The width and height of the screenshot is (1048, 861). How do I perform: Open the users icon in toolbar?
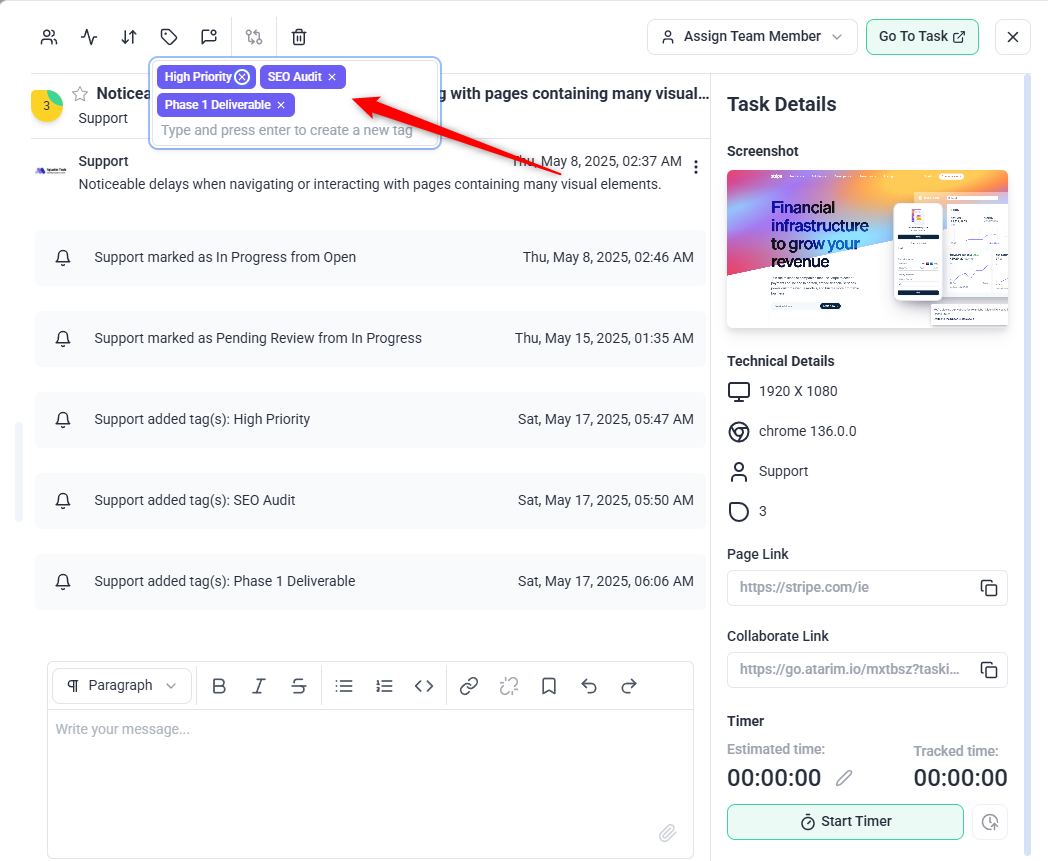(49, 37)
